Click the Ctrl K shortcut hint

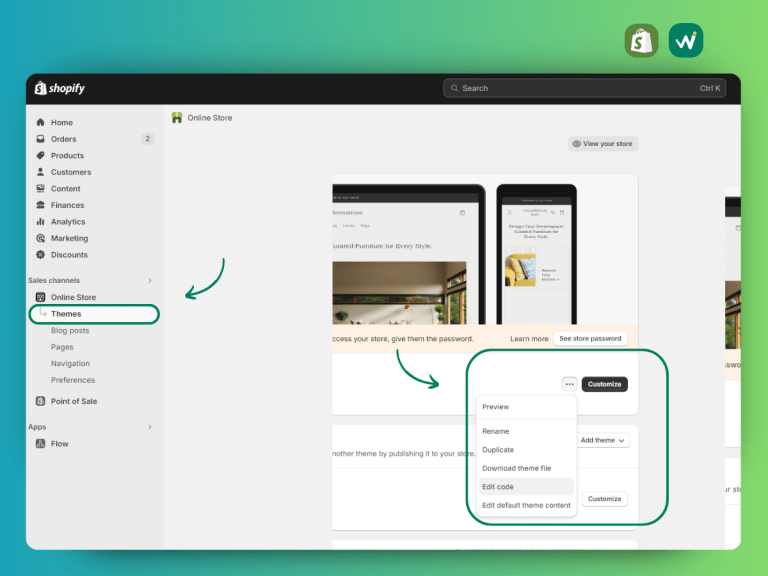tap(710, 88)
